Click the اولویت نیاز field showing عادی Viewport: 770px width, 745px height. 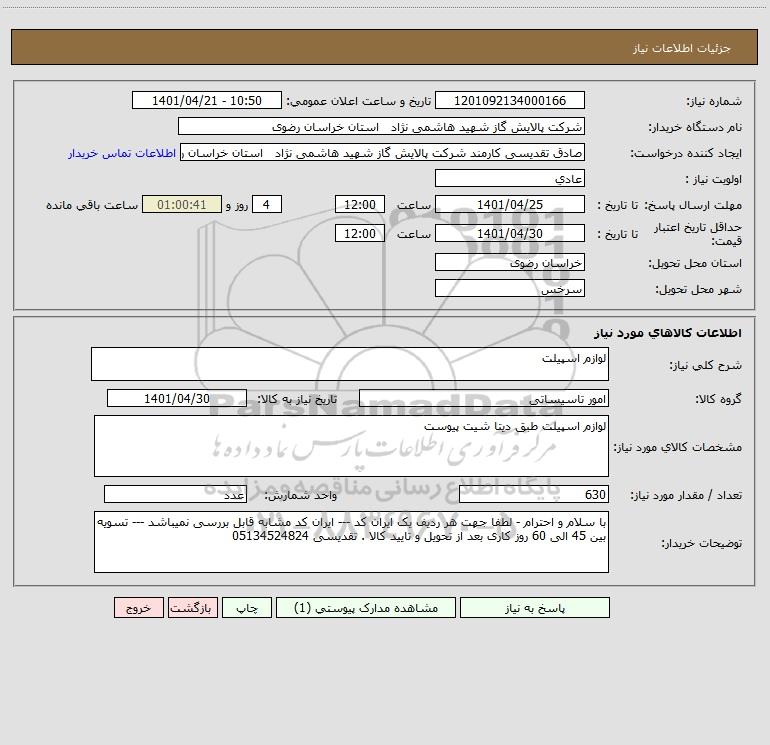pyautogui.click(x=510, y=178)
